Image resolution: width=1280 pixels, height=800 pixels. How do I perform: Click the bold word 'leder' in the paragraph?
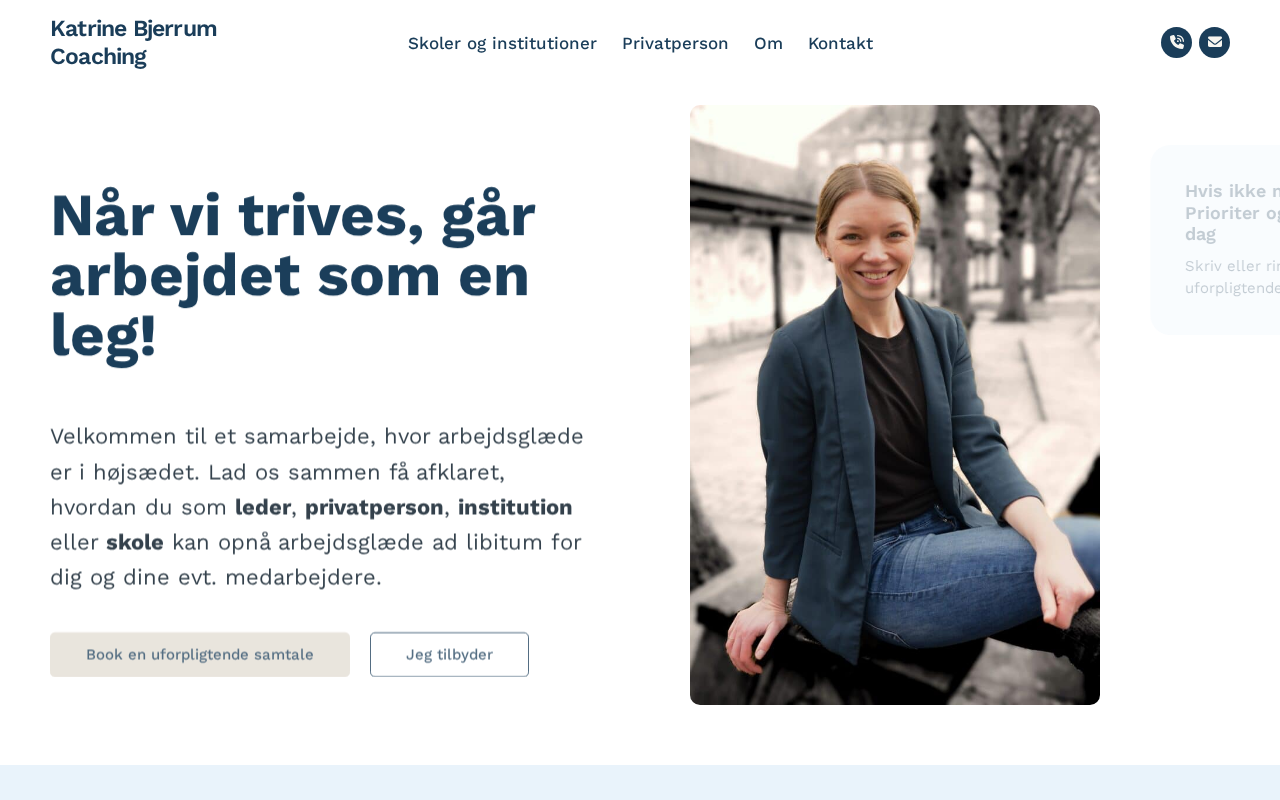(x=263, y=507)
